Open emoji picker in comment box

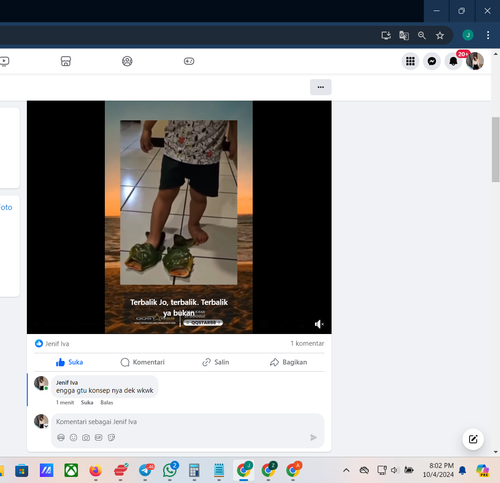click(73, 437)
